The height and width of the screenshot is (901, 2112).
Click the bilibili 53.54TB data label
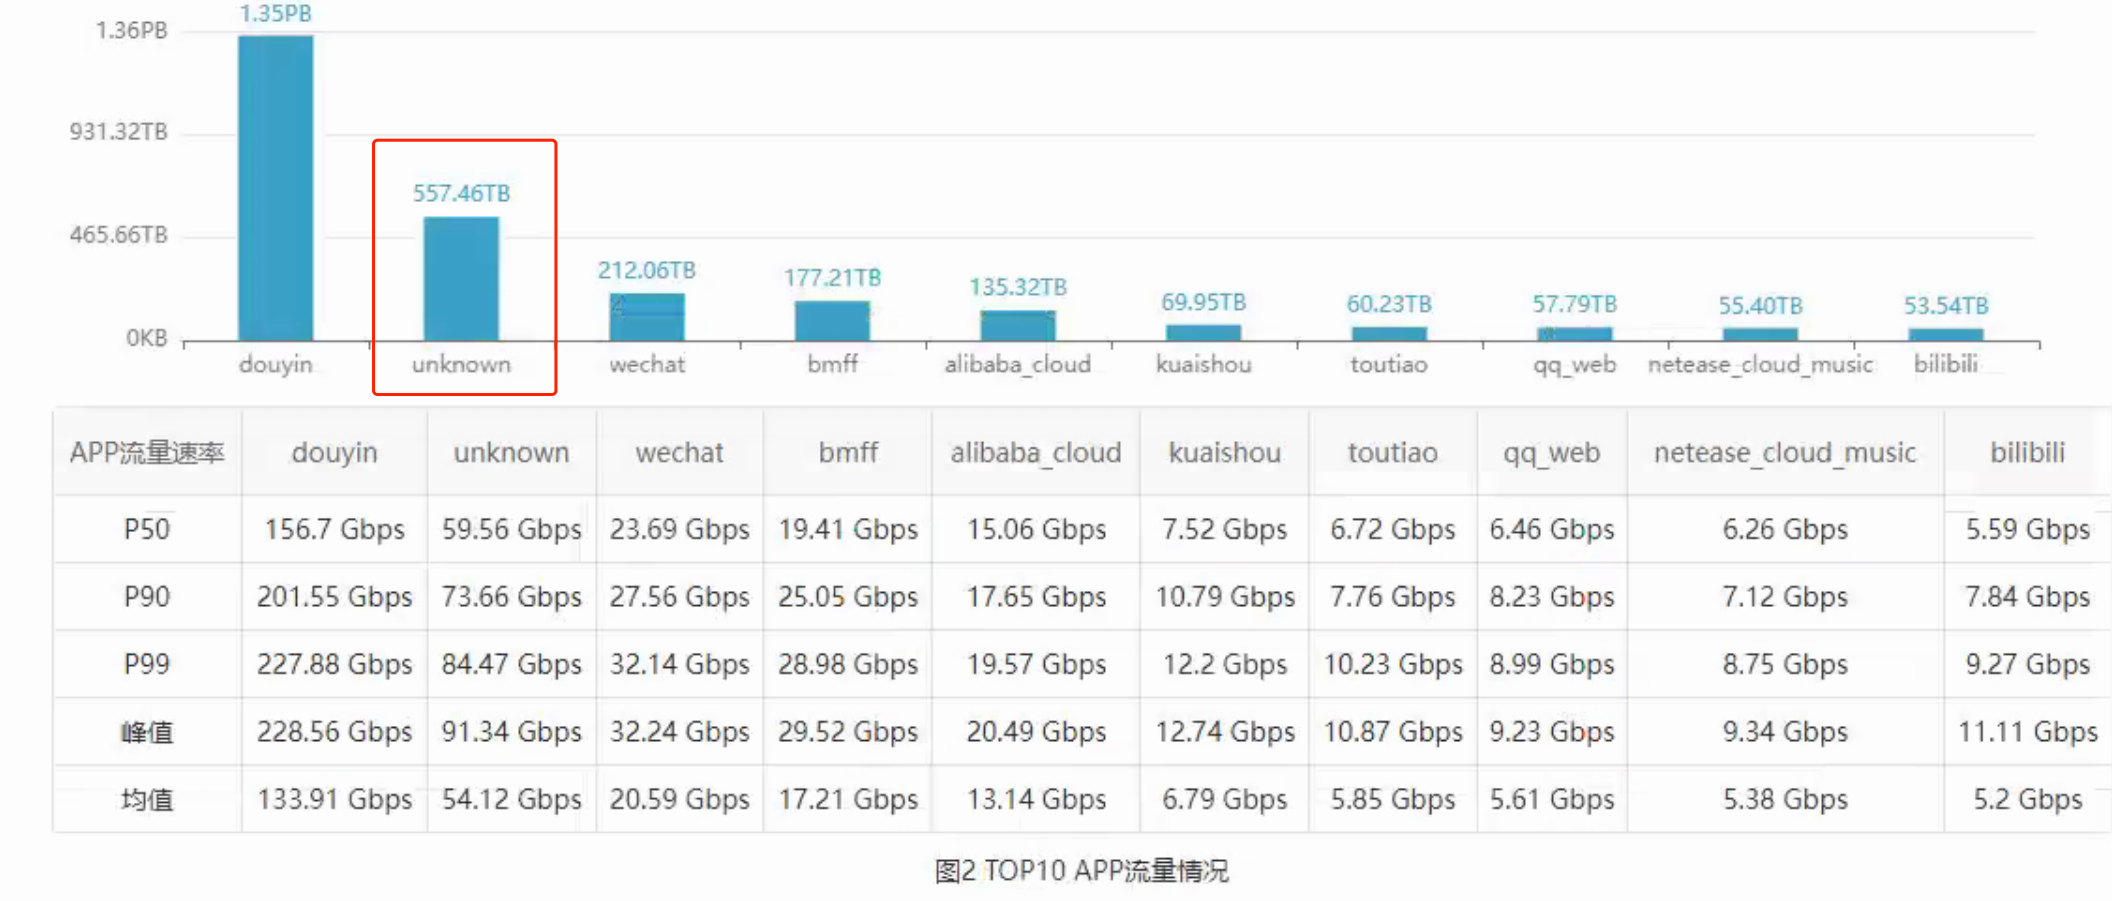pos(1945,305)
